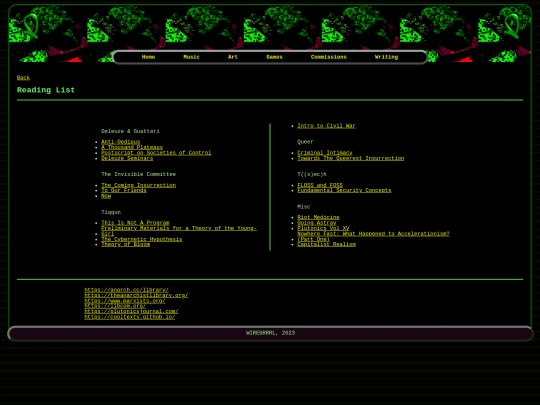Go to the Music page

tap(191, 57)
